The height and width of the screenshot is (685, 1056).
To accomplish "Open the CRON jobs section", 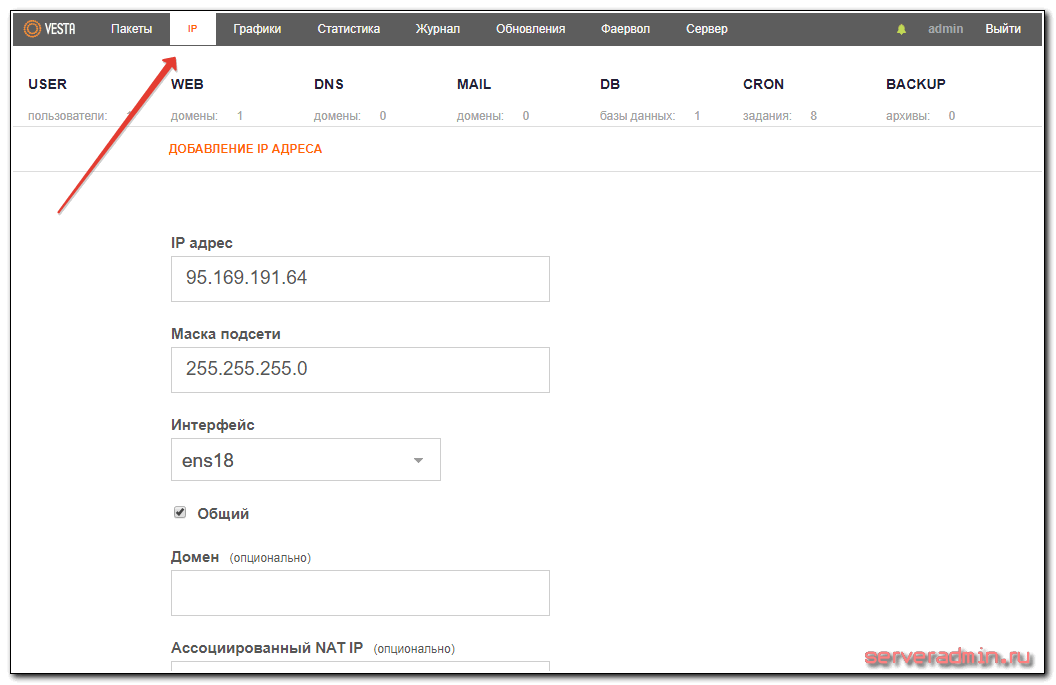I will click(x=763, y=84).
